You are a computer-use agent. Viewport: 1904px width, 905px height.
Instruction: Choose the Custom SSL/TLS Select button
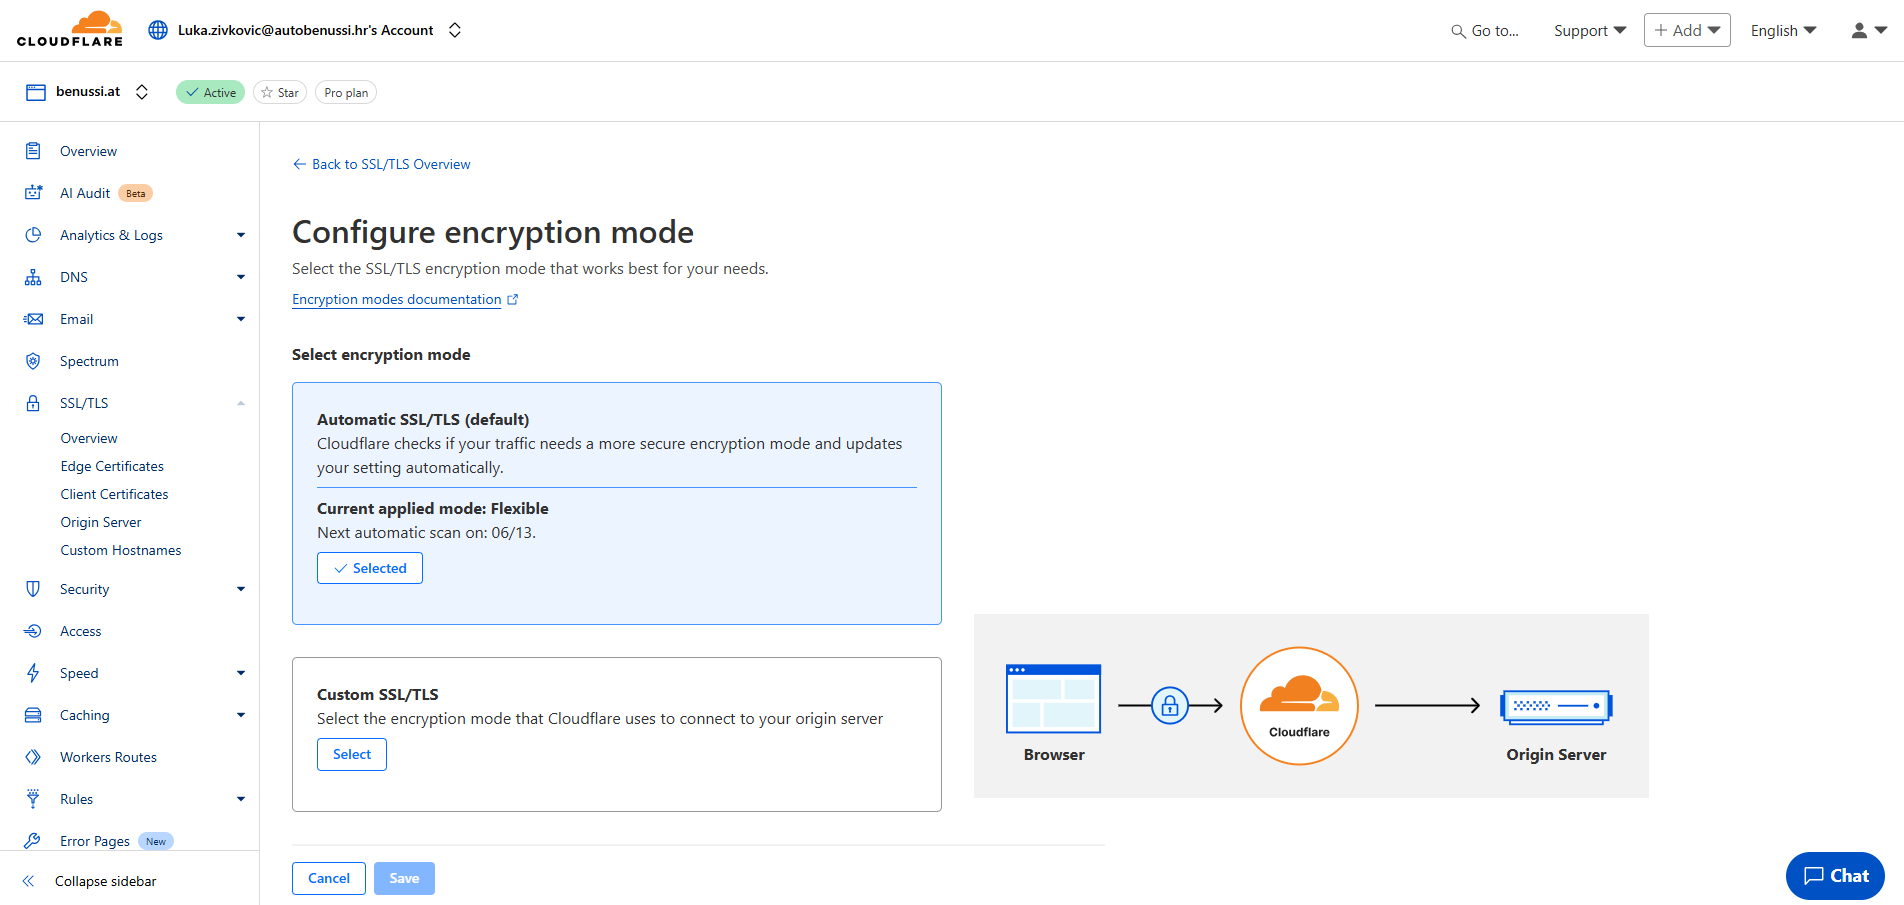click(352, 754)
